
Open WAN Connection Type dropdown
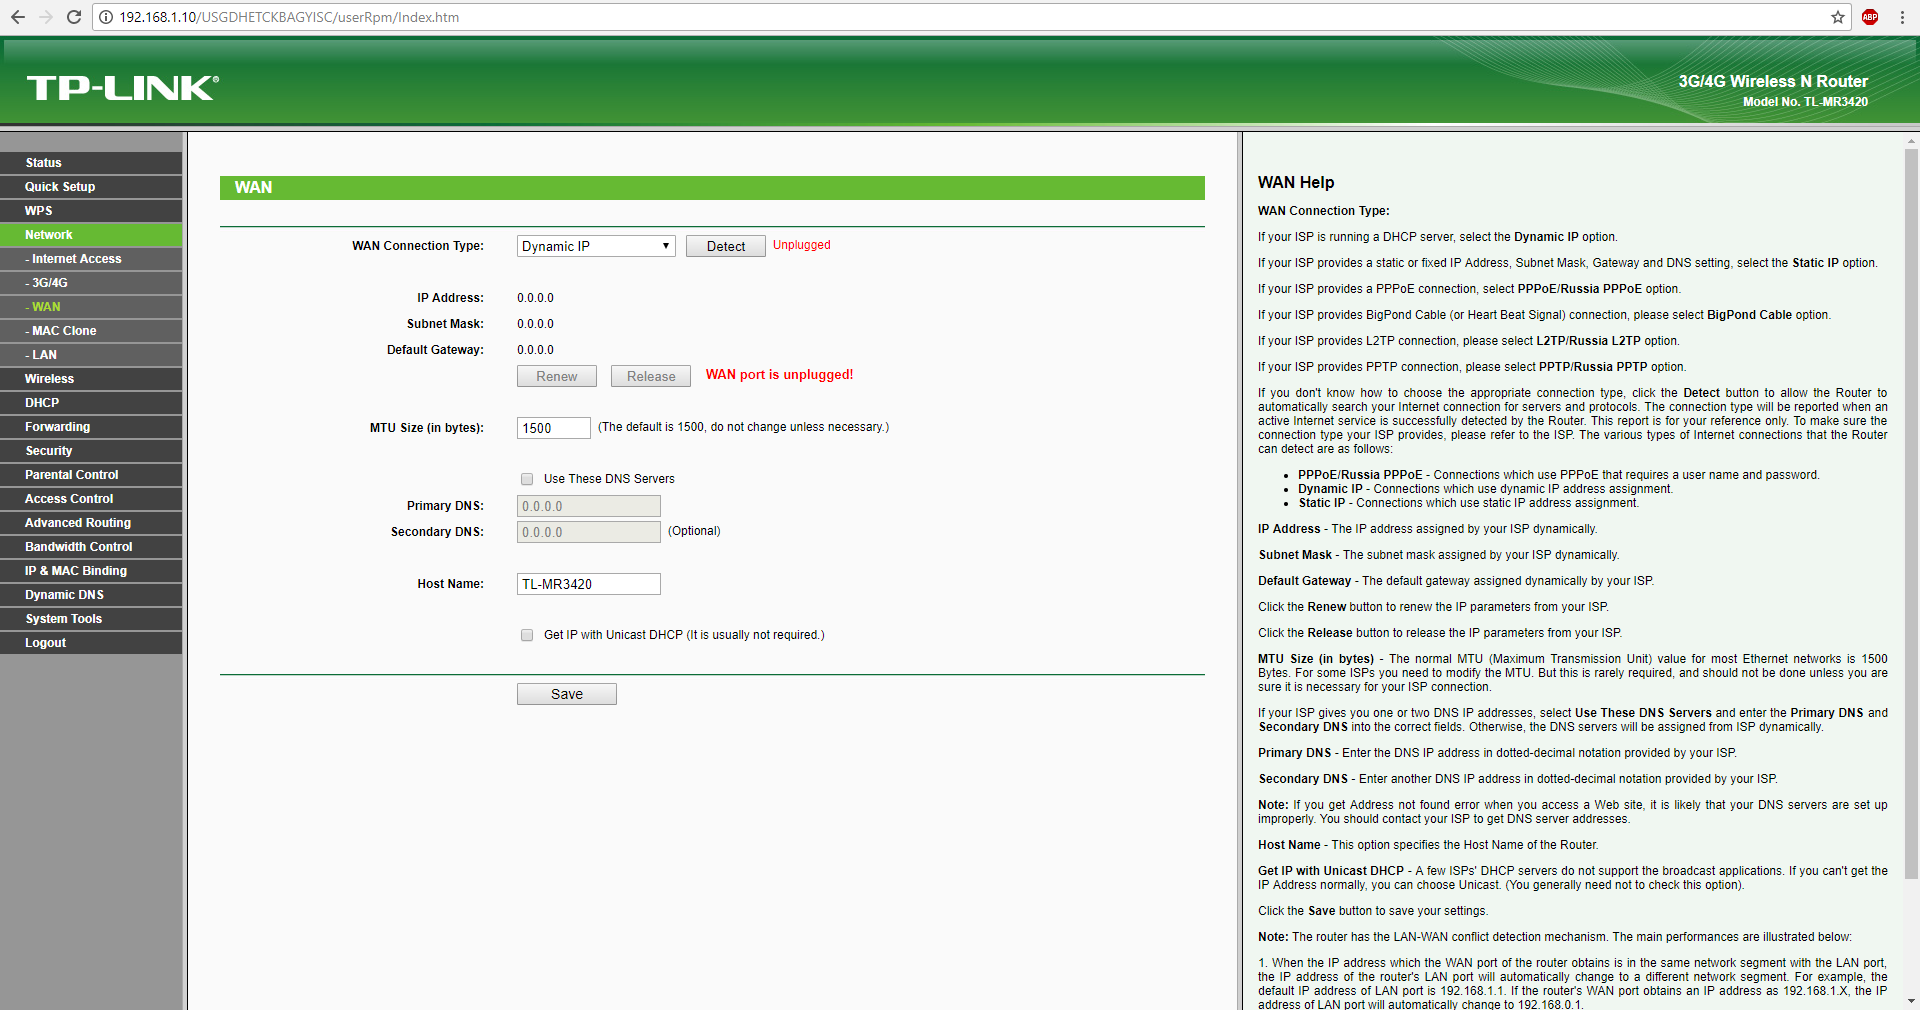tap(596, 246)
